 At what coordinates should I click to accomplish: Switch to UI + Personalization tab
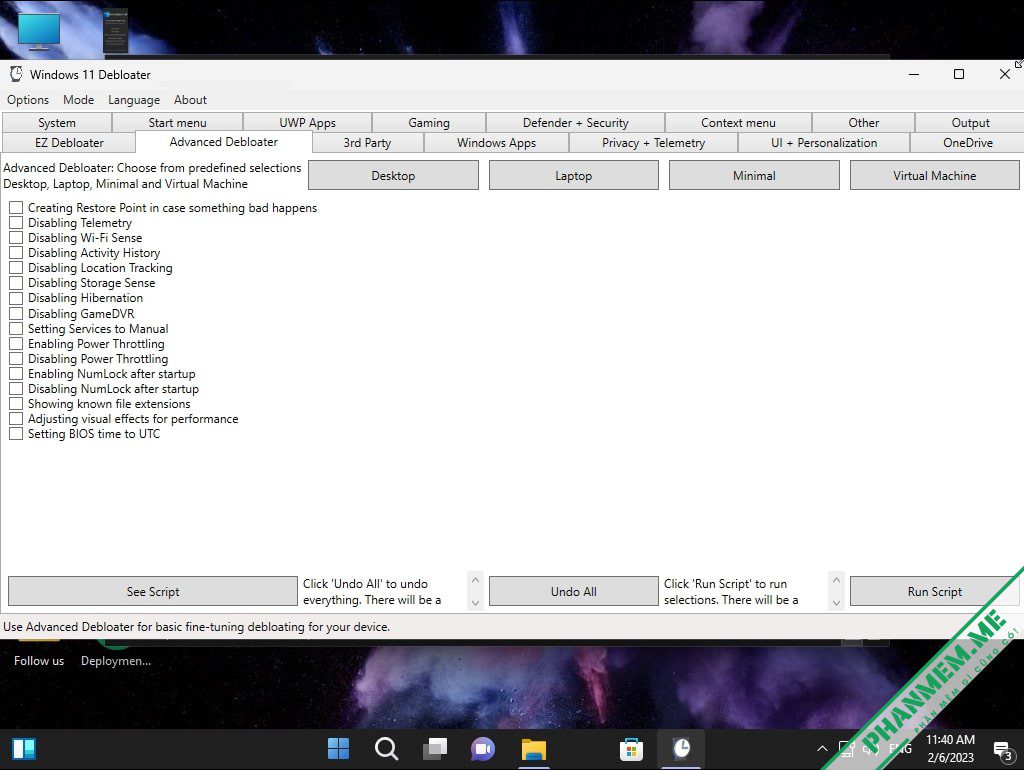click(x=824, y=143)
